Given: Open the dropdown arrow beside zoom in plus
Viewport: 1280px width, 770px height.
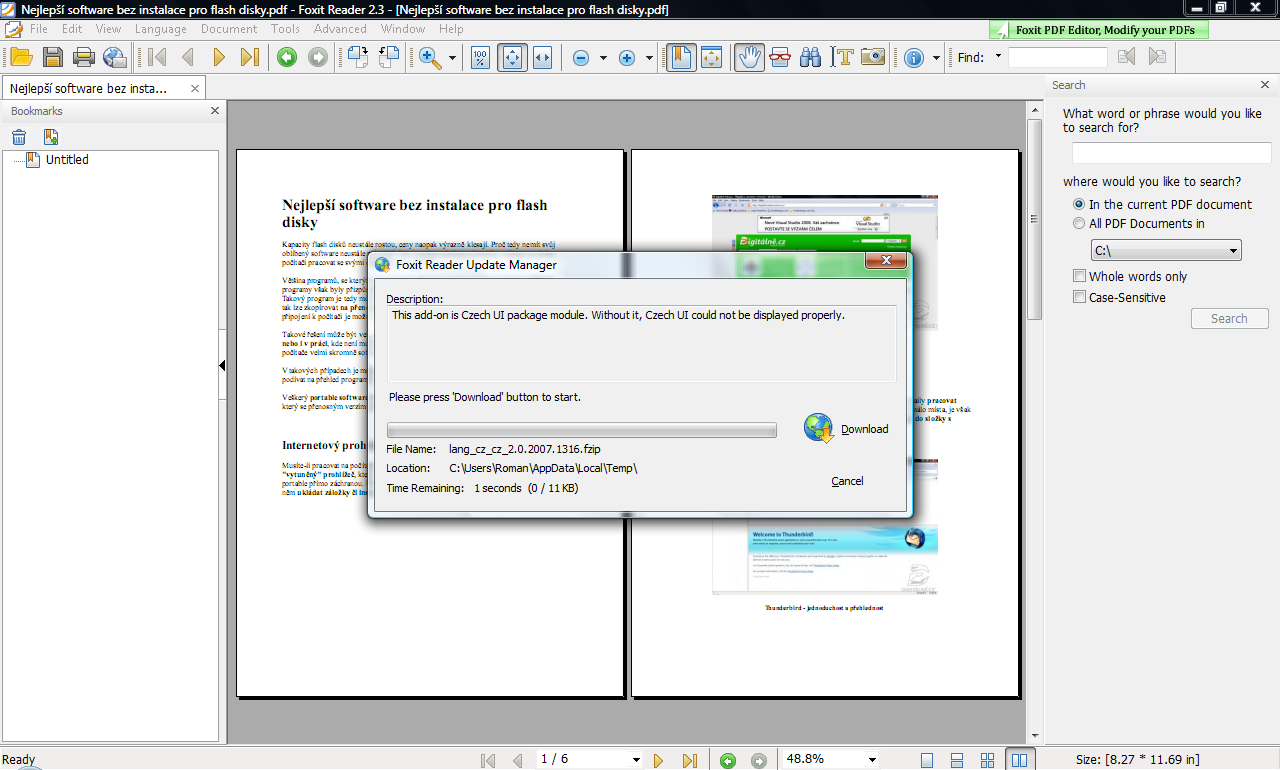Looking at the screenshot, I should (x=649, y=58).
